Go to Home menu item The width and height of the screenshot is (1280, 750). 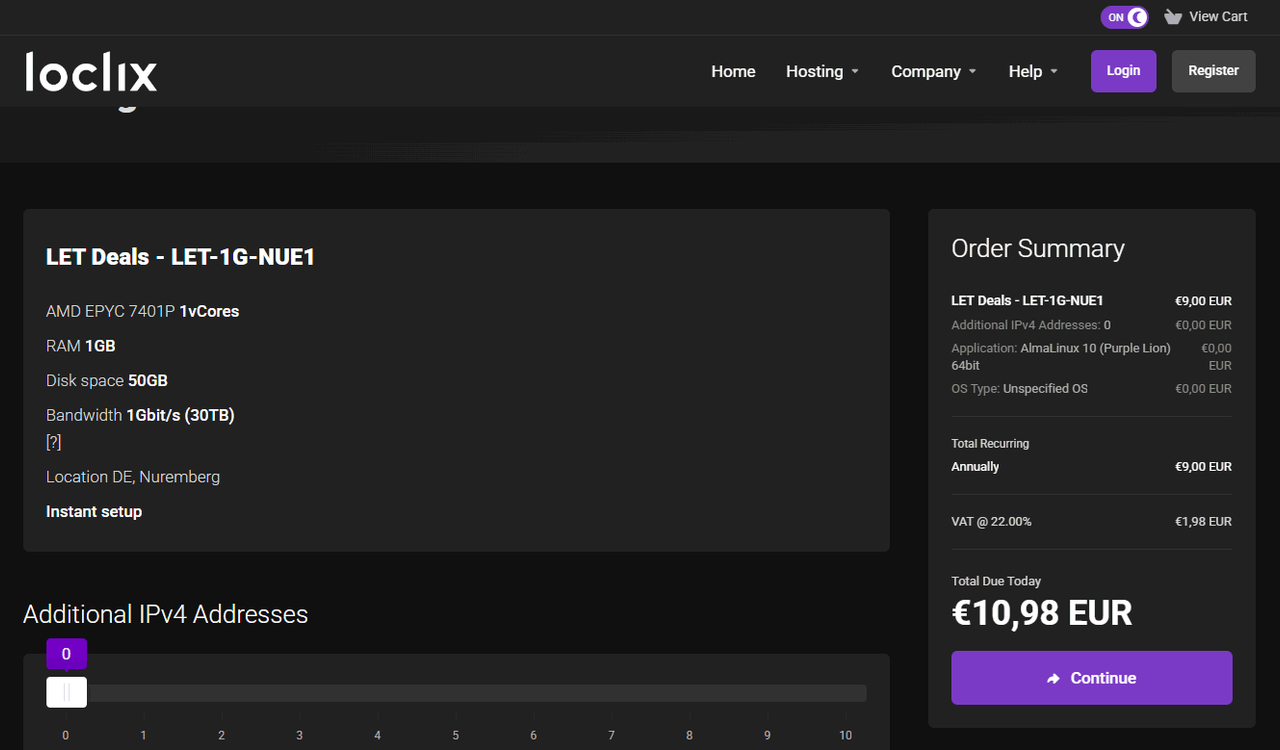click(x=733, y=71)
